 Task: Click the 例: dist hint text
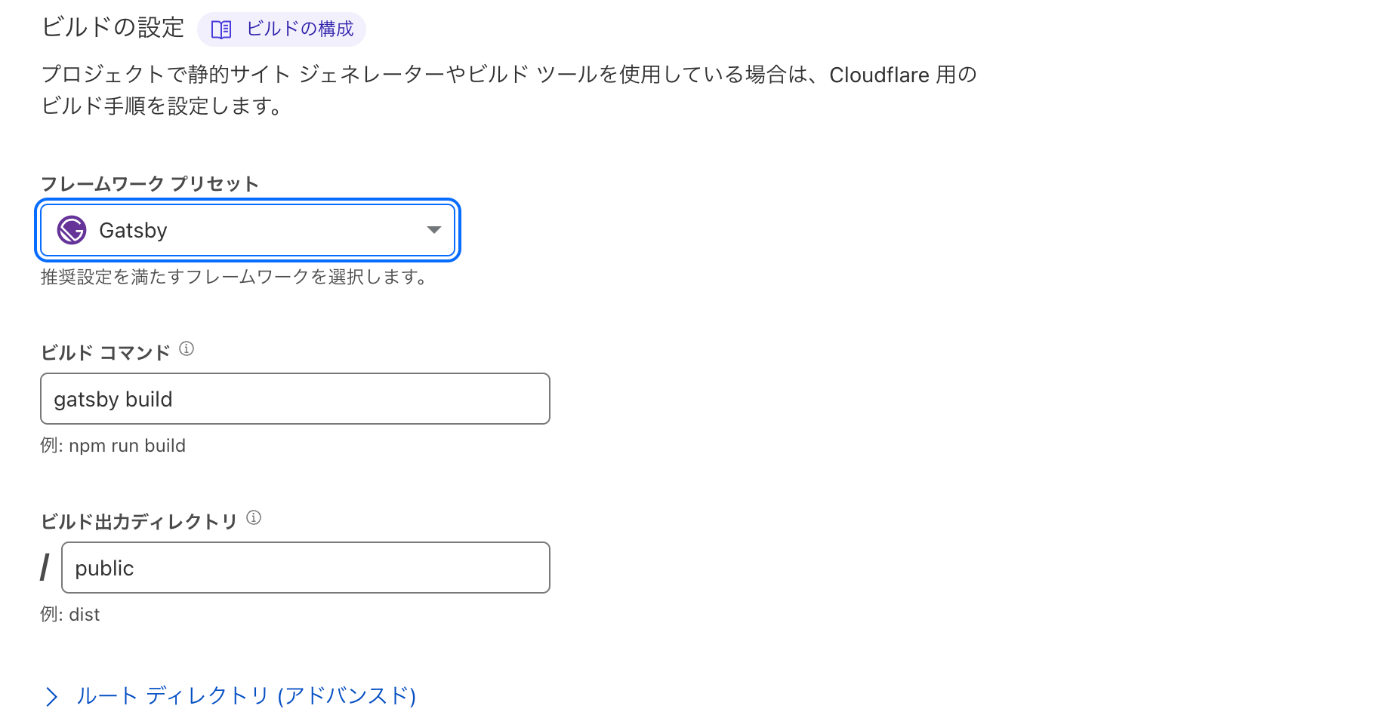click(x=70, y=614)
